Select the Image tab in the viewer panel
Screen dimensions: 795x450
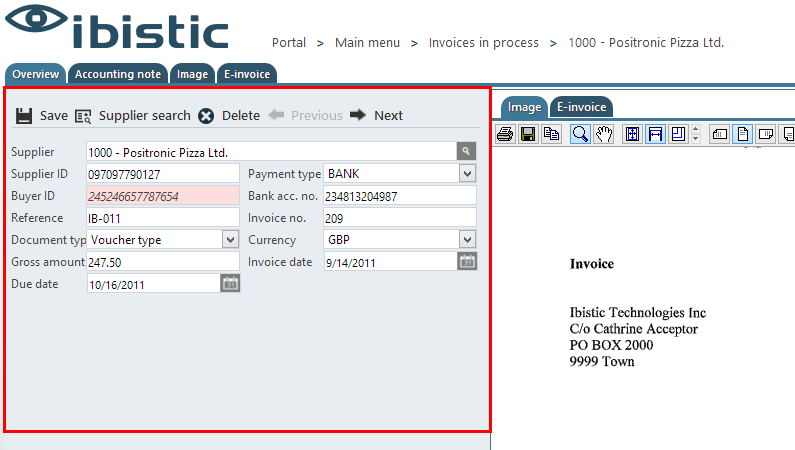(x=524, y=107)
